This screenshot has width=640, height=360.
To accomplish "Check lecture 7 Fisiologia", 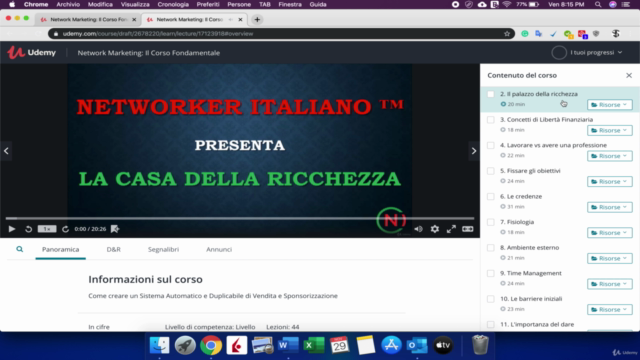I will click(x=491, y=222).
